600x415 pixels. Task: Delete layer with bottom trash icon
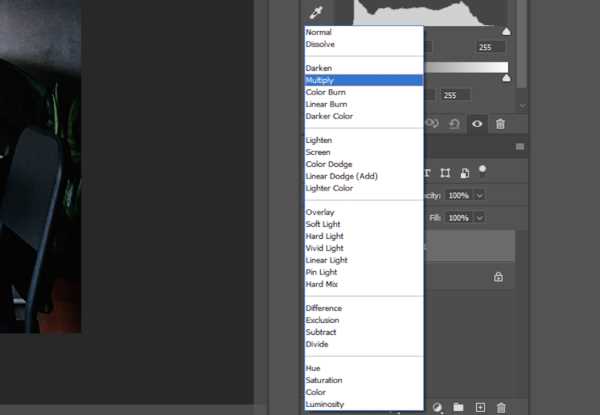pyautogui.click(x=501, y=407)
